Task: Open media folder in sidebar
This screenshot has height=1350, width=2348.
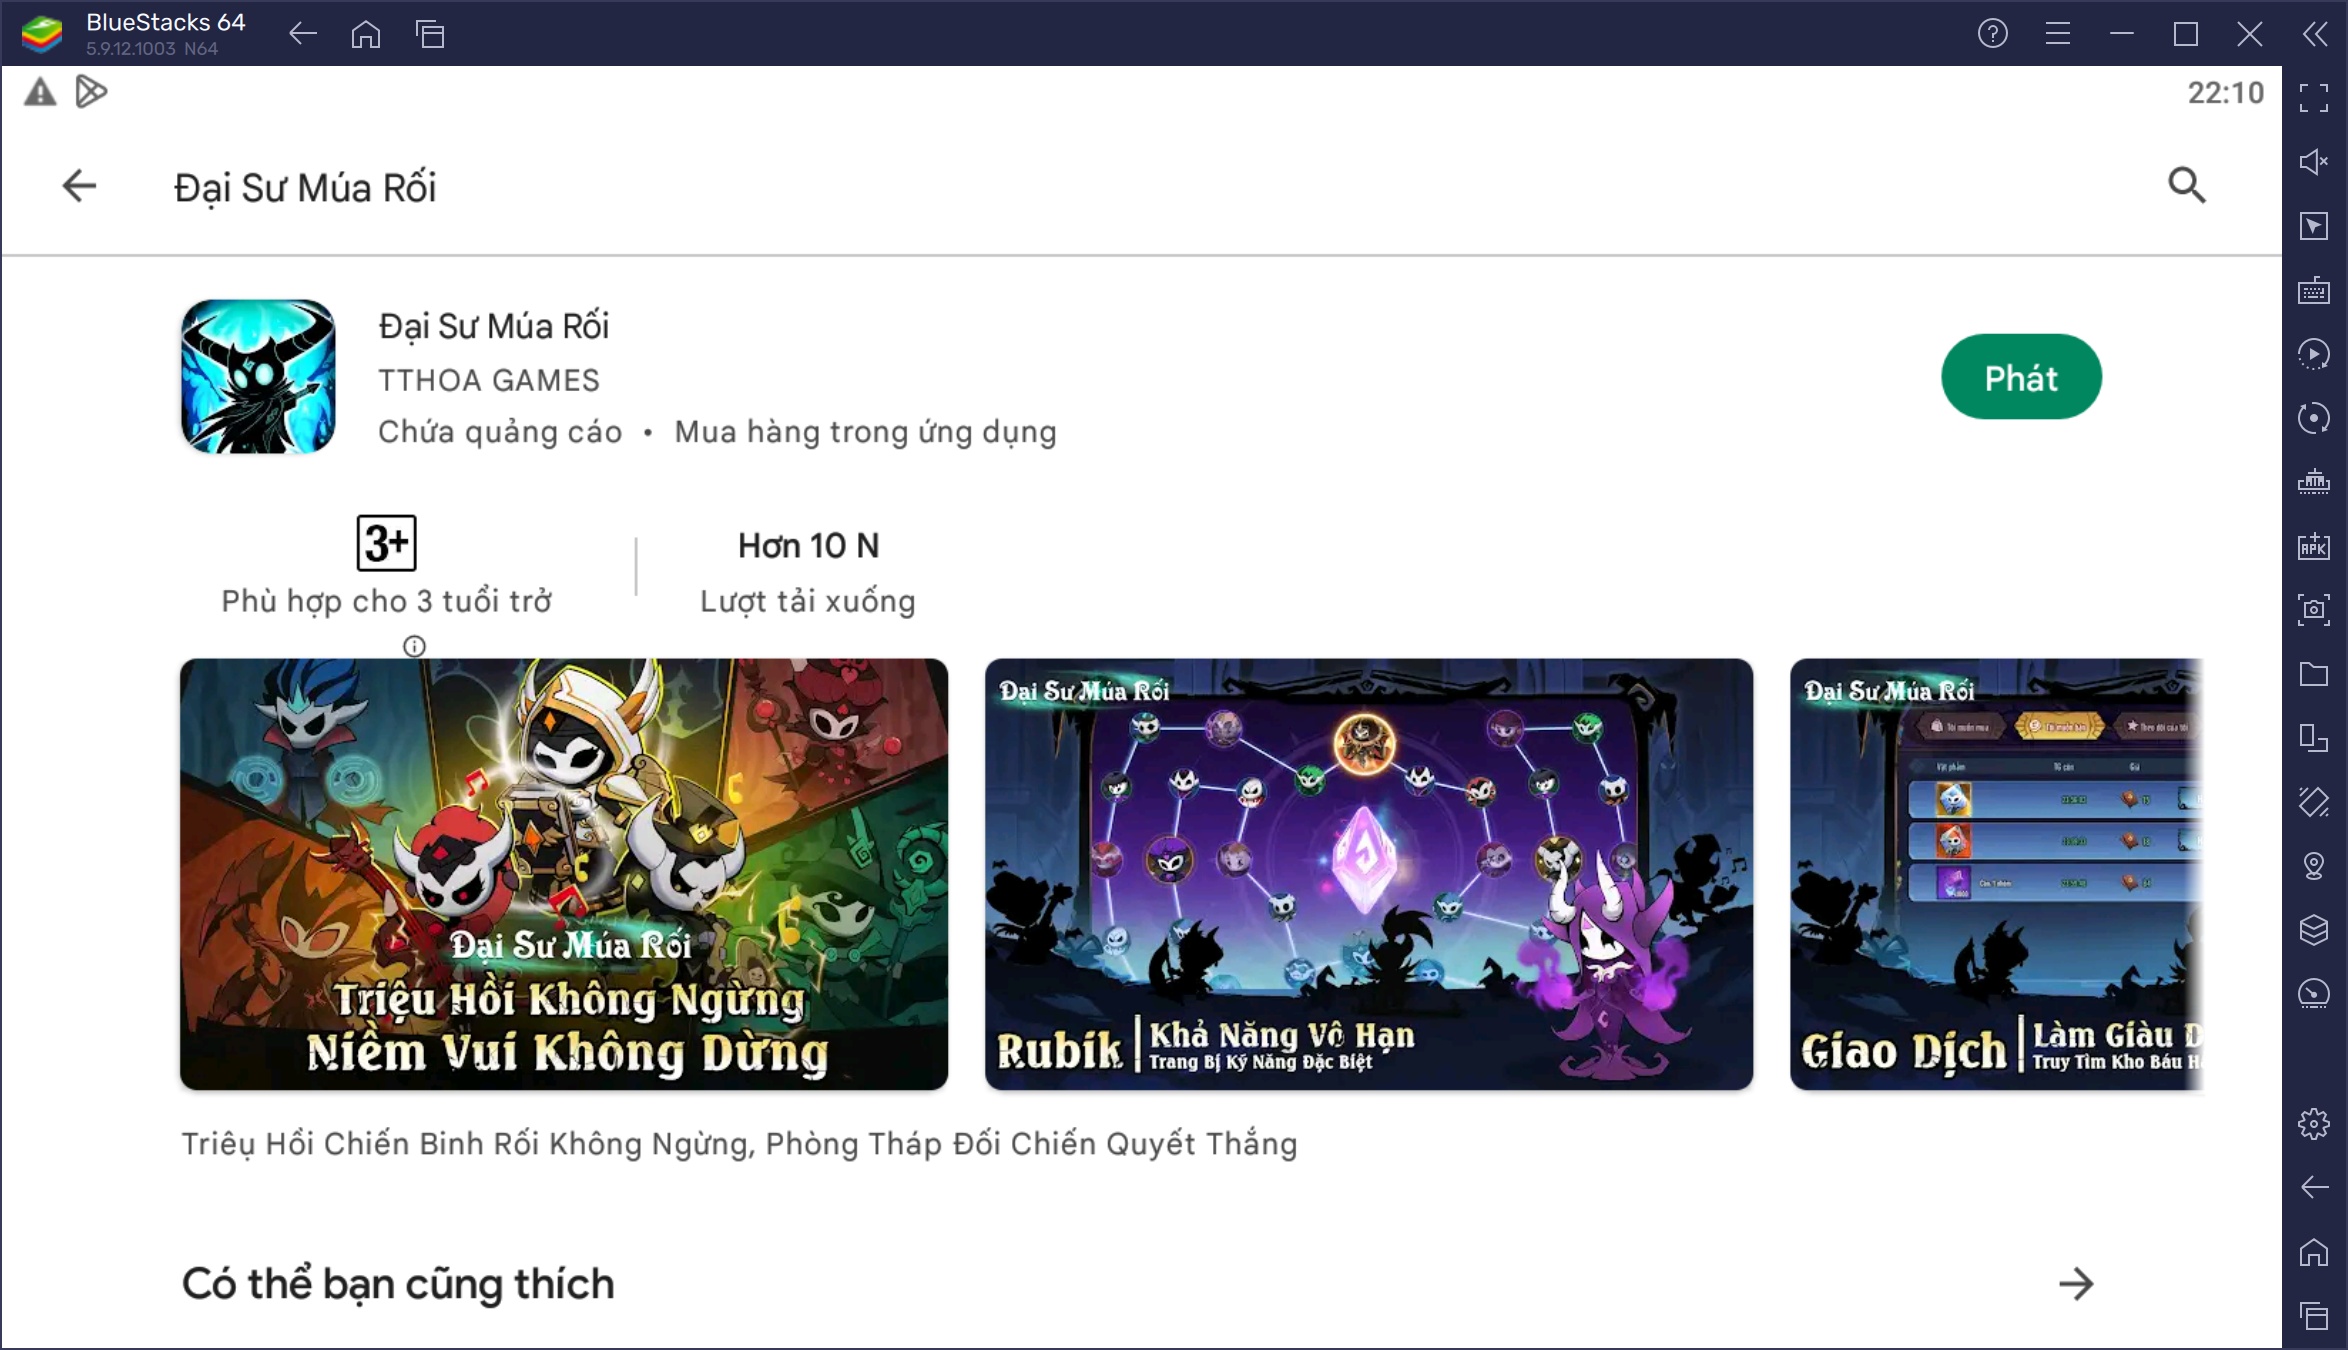Action: pos(2313,674)
